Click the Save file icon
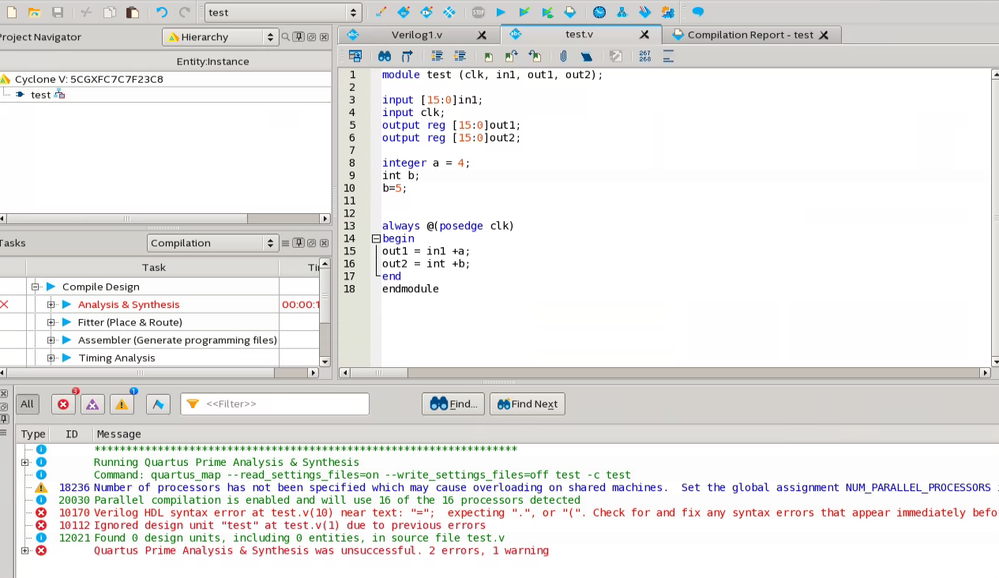This screenshot has width=999, height=578. (x=57, y=13)
